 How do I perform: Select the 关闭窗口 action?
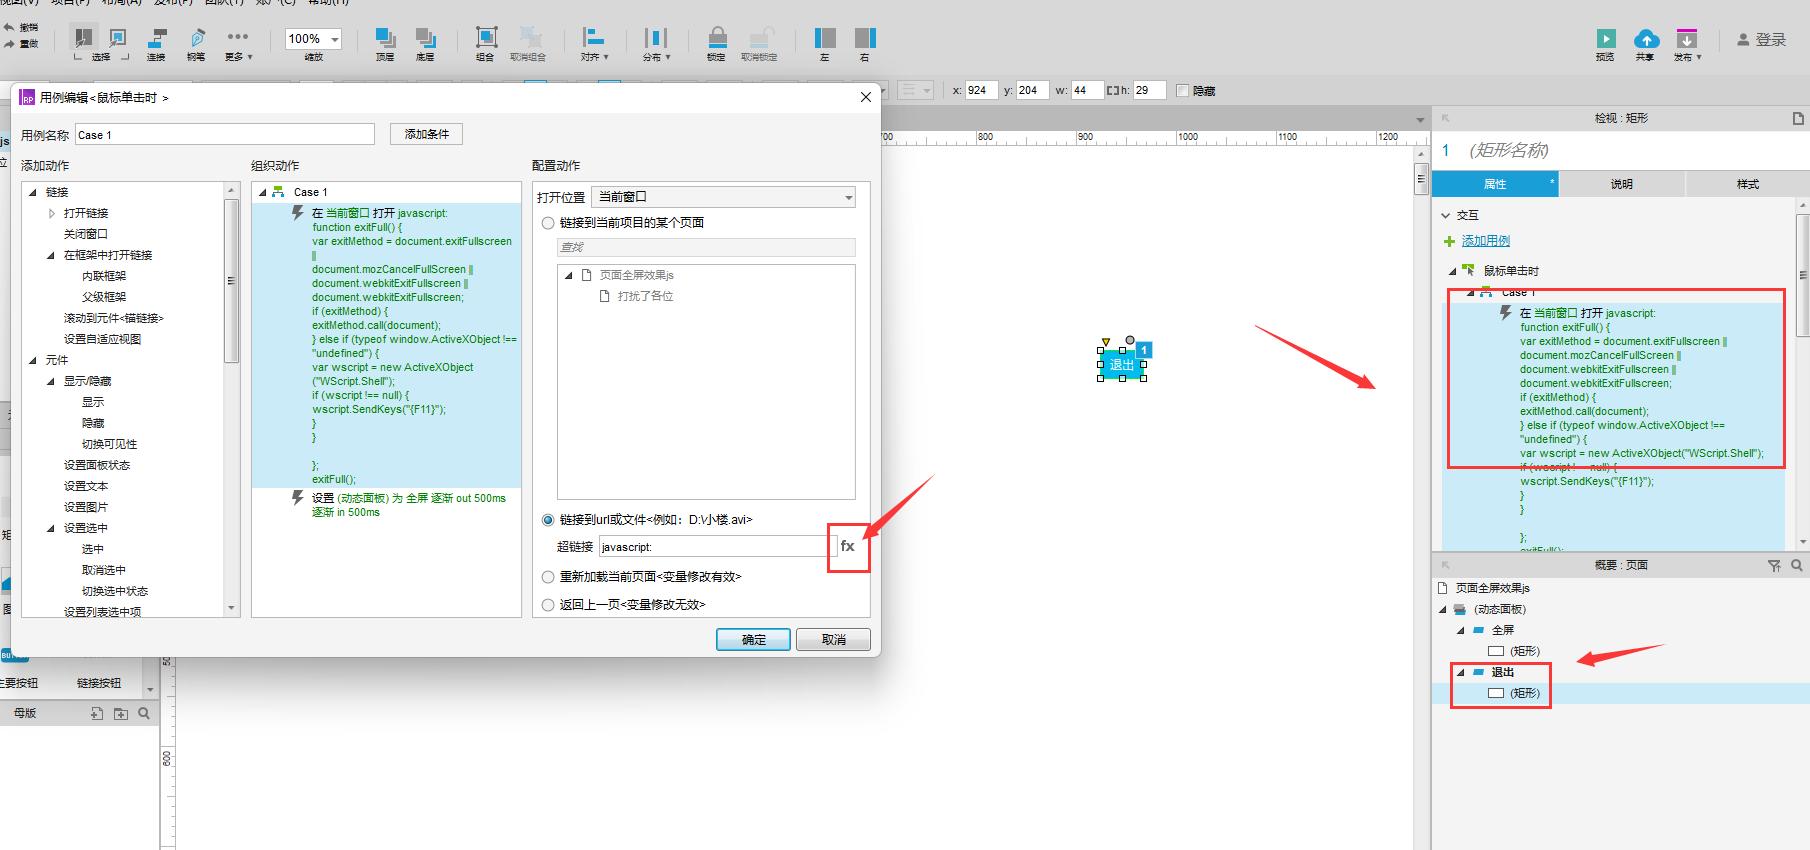[86, 234]
